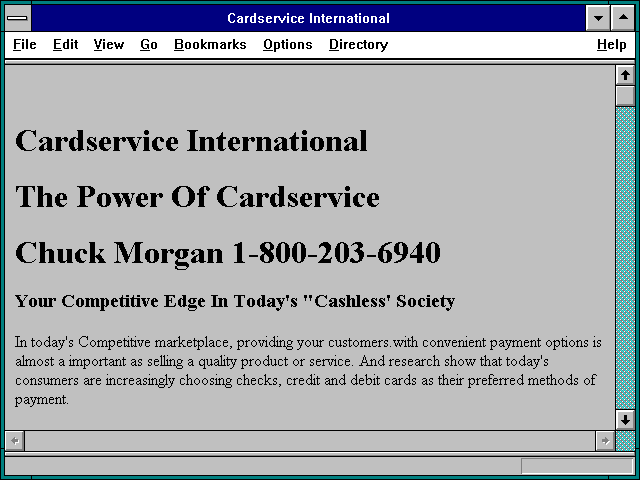The image size is (640, 480).
Task: Click the Chuck Morgan 1-800-203-6940 heading
Action: [228, 253]
